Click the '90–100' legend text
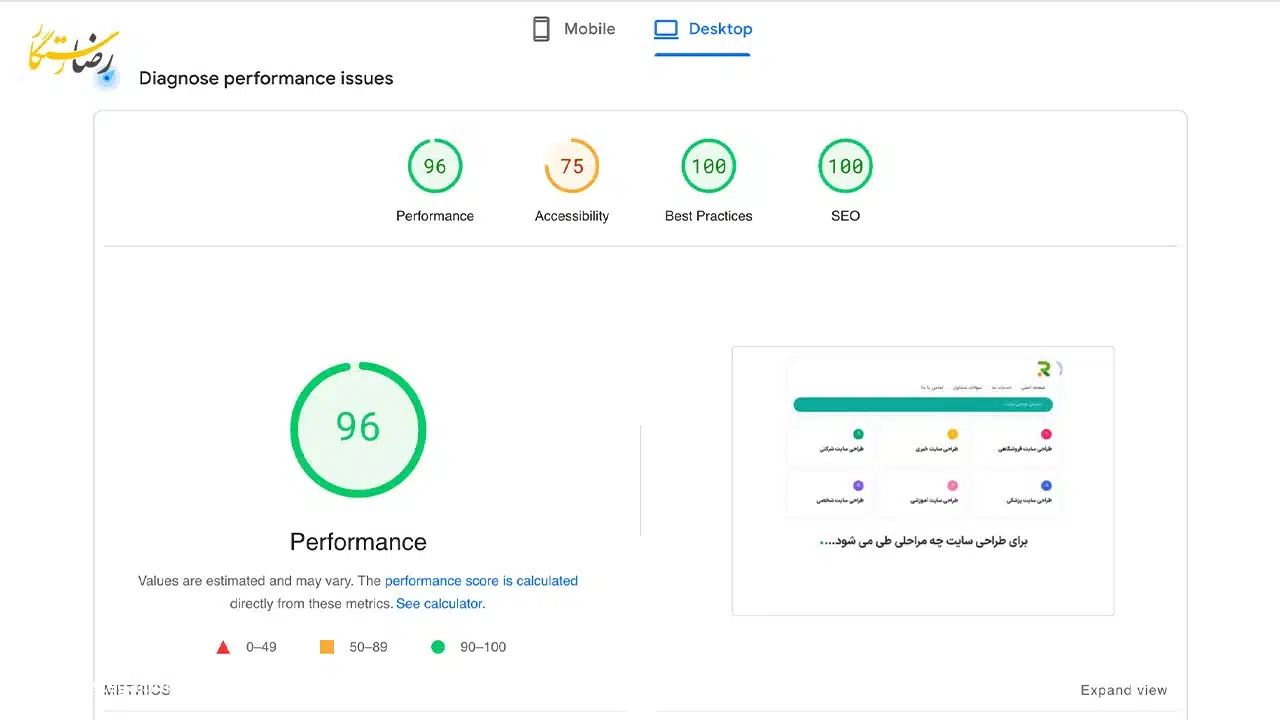 coord(483,647)
